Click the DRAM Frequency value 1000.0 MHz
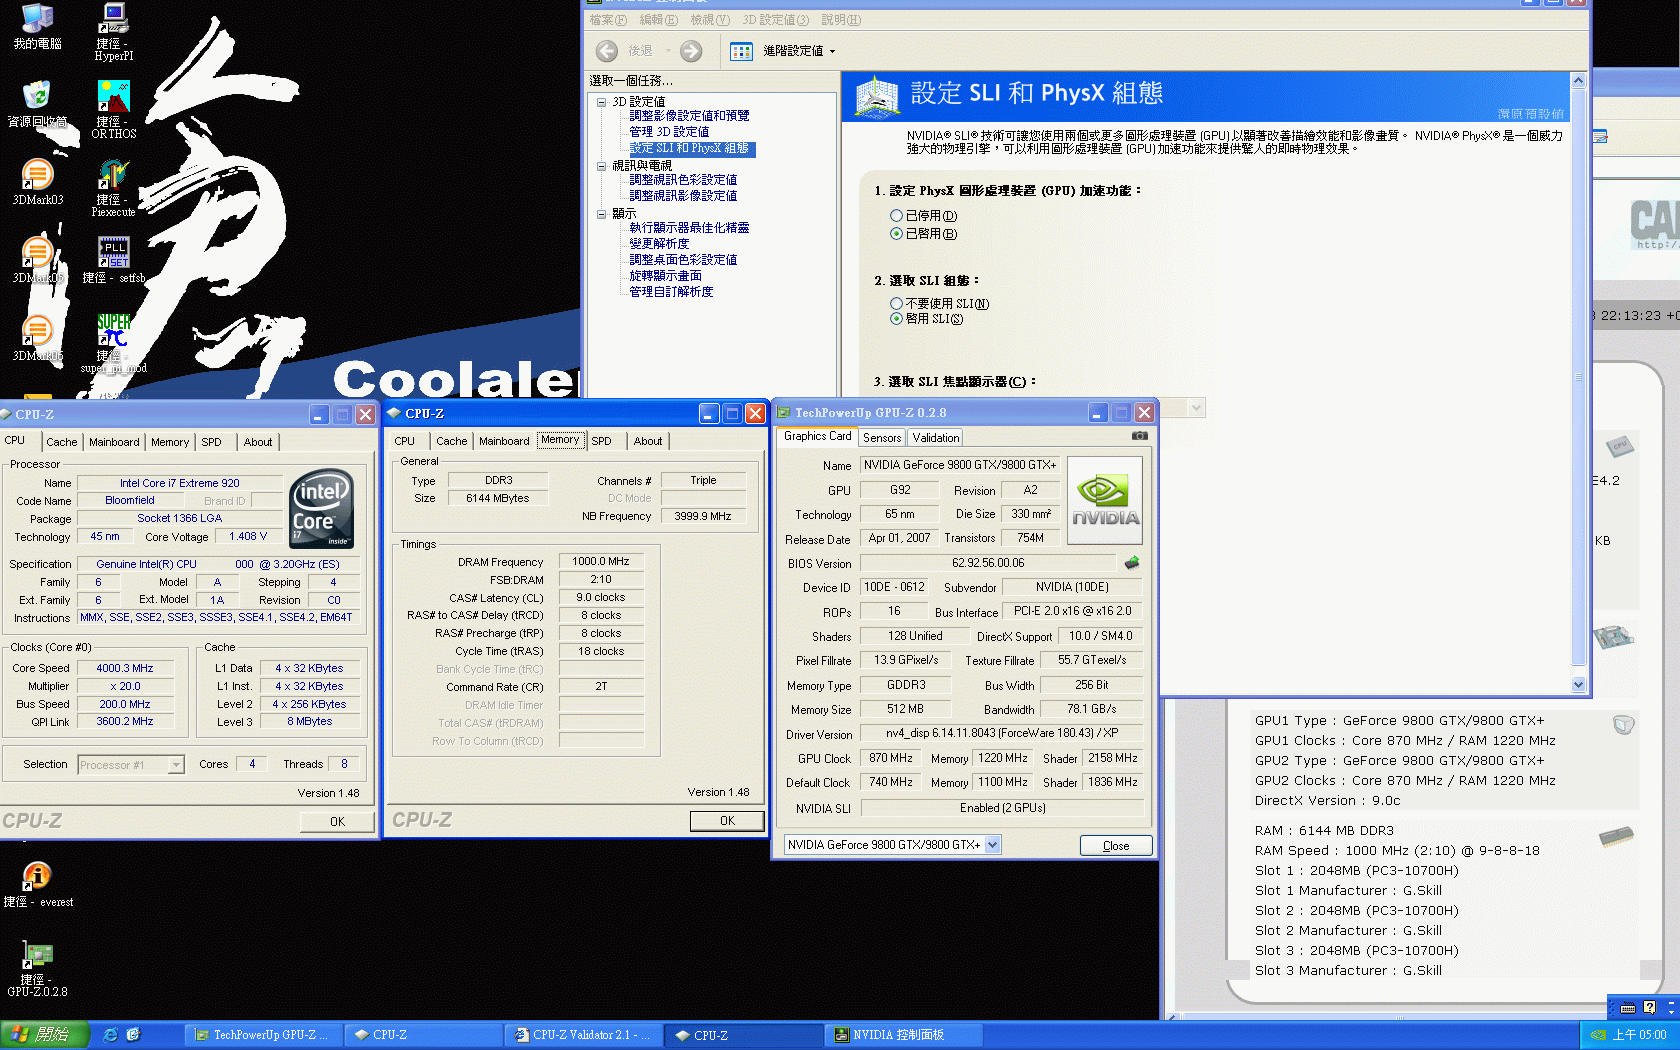Screen dimensions: 1680x1050 click(x=600, y=562)
